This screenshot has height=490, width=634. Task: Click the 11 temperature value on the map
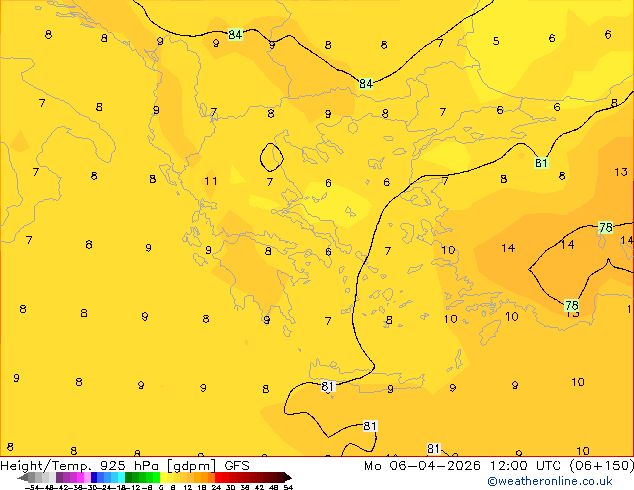coord(211,181)
